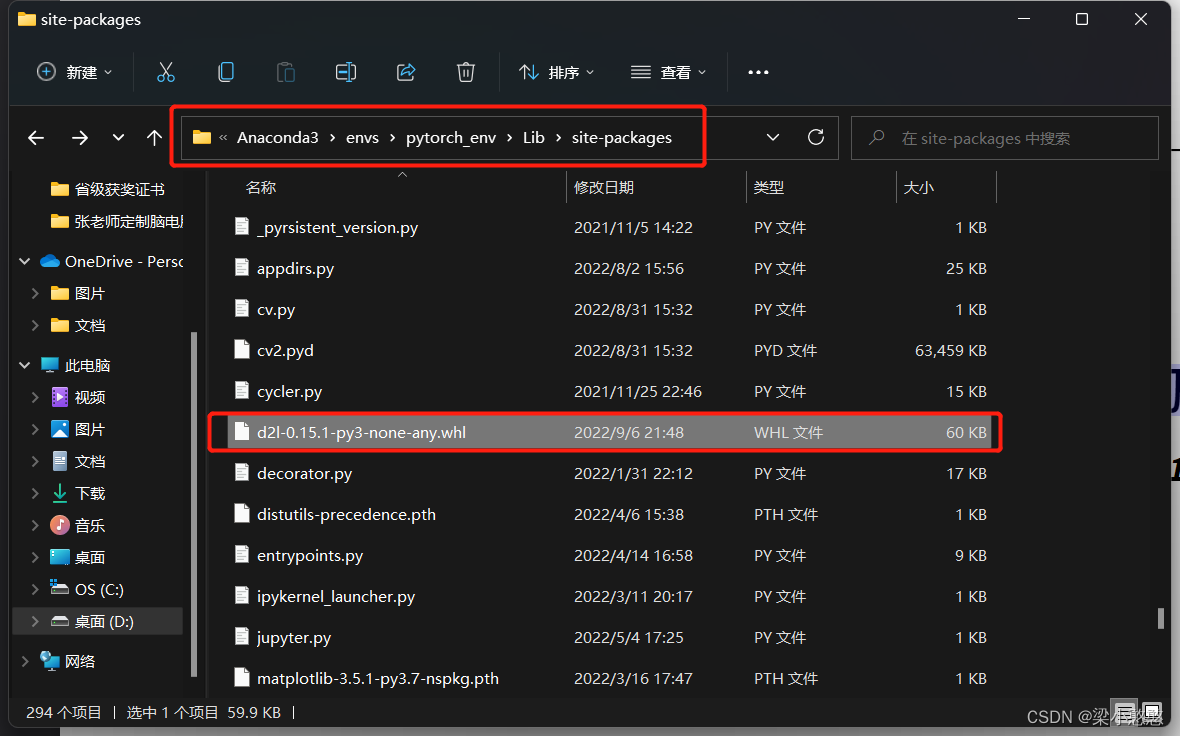Collapse the 此电脑 node
This screenshot has width=1180, height=736.
pos(25,365)
